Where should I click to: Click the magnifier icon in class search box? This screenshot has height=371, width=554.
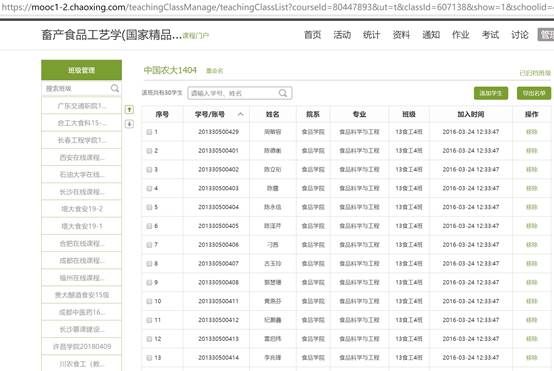(x=115, y=88)
